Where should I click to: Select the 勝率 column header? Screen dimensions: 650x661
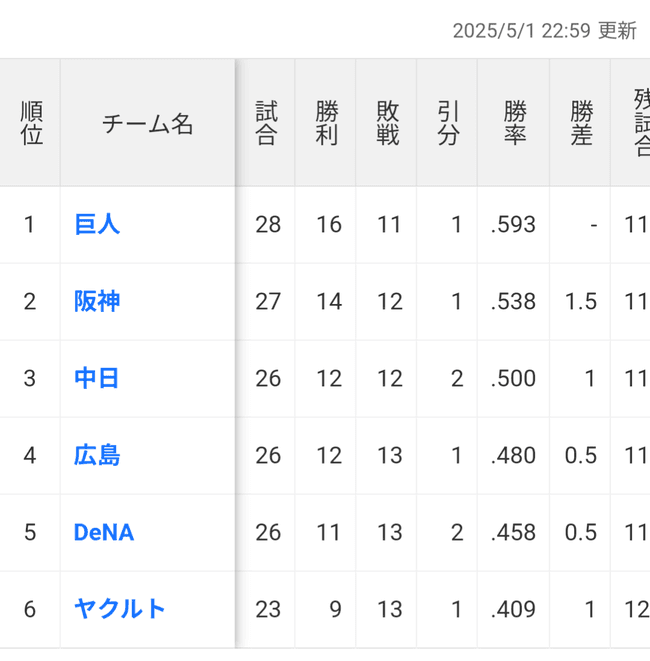(514, 124)
